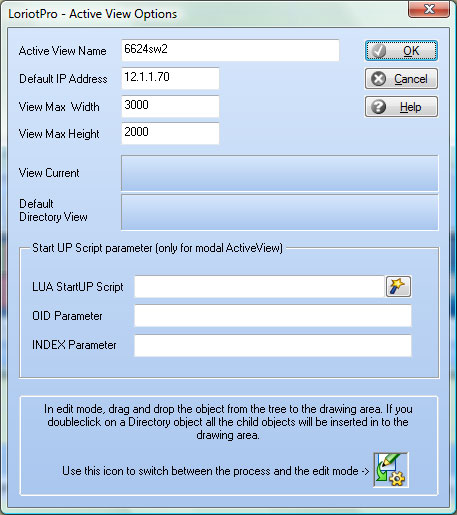Focus the Active View Name field
The image size is (457, 515).
pyautogui.click(x=230, y=50)
